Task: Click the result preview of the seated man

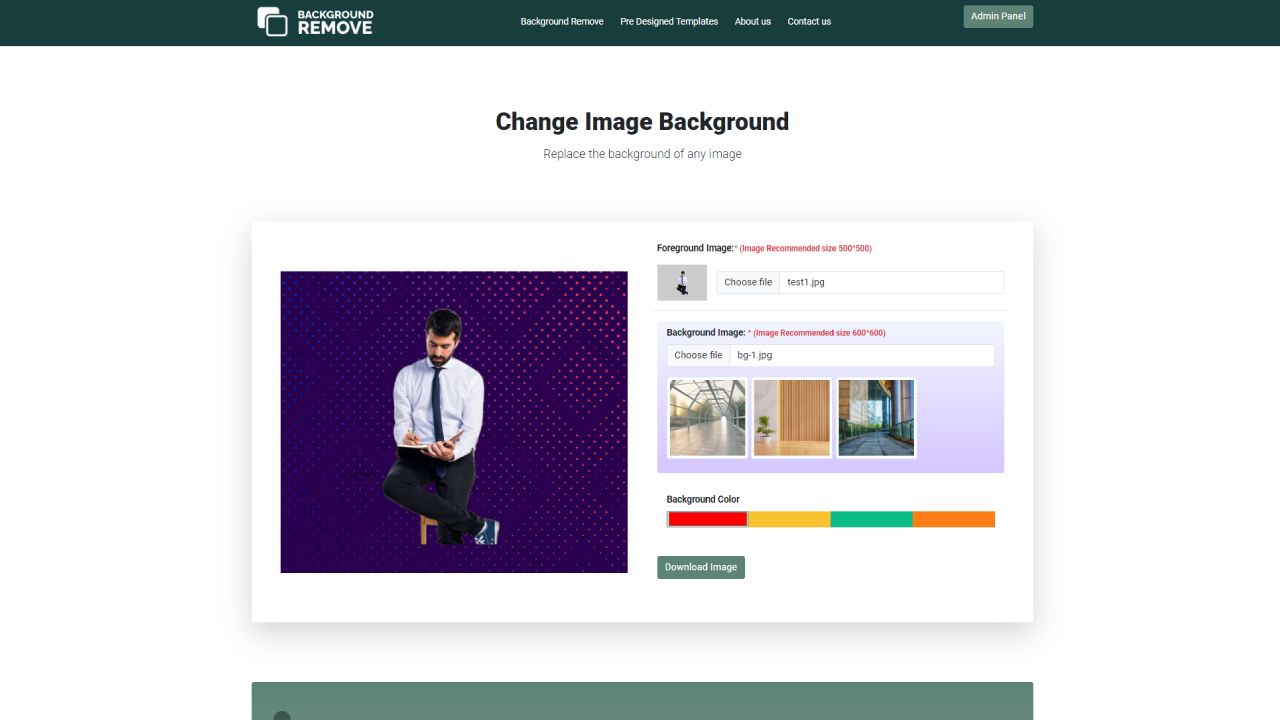Action: pyautogui.click(x=454, y=422)
